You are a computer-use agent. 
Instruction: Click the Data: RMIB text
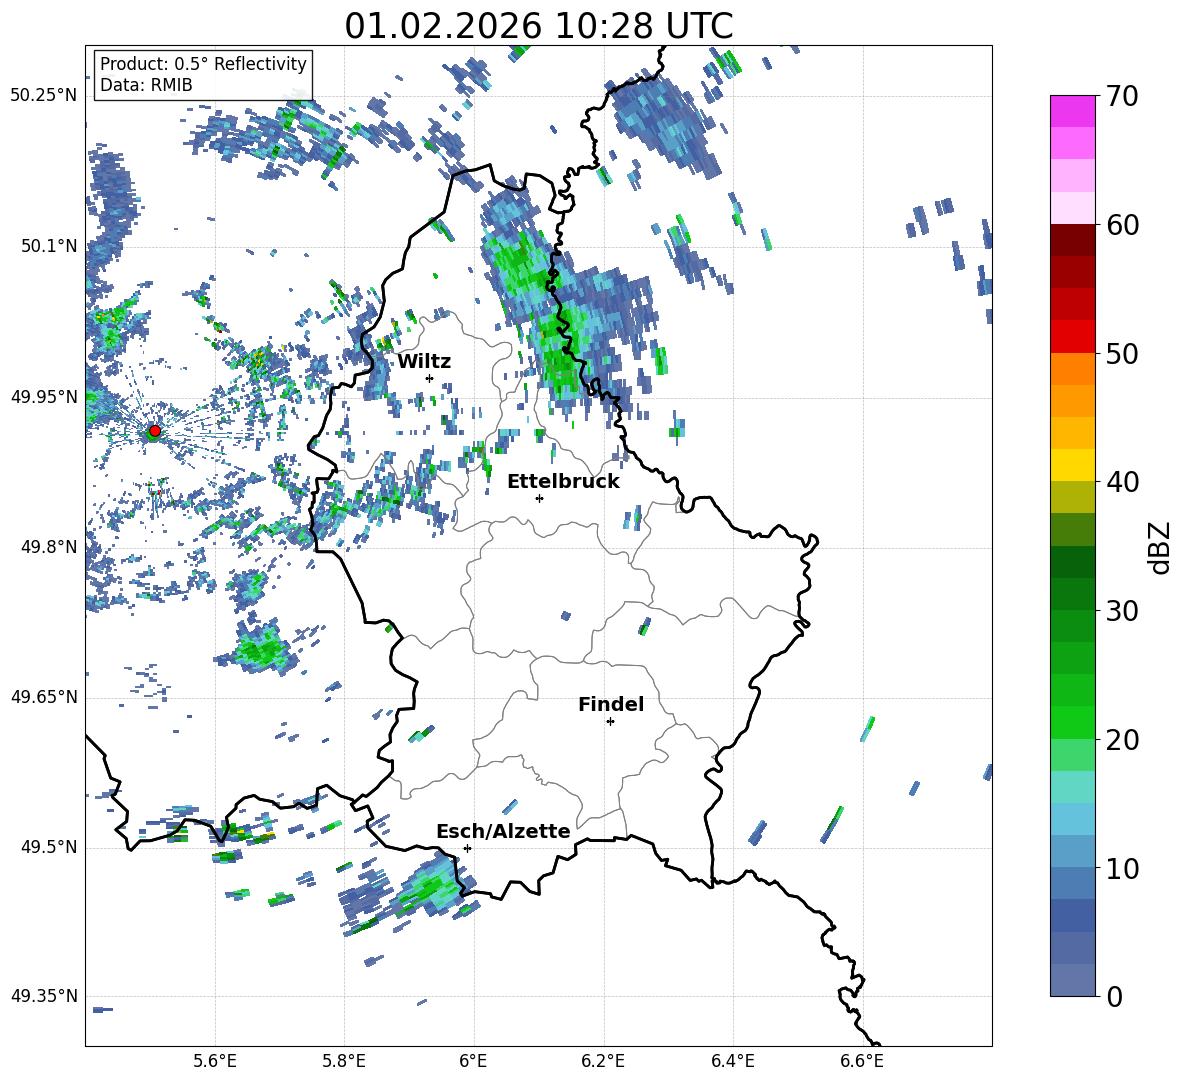pos(146,85)
